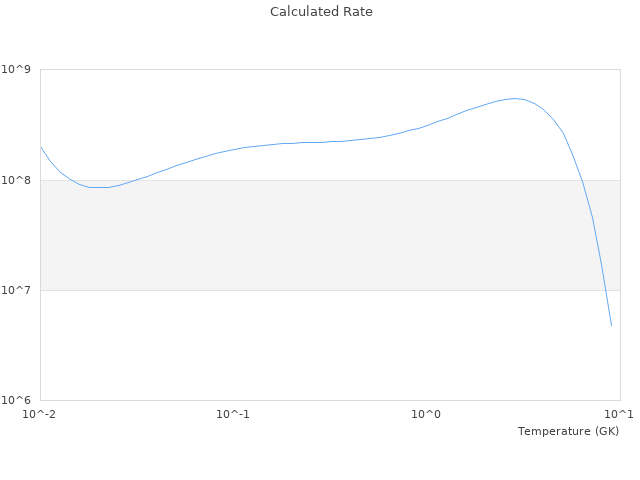Click the white plot area below the gray band
The image size is (640, 480).
[x=330, y=345]
